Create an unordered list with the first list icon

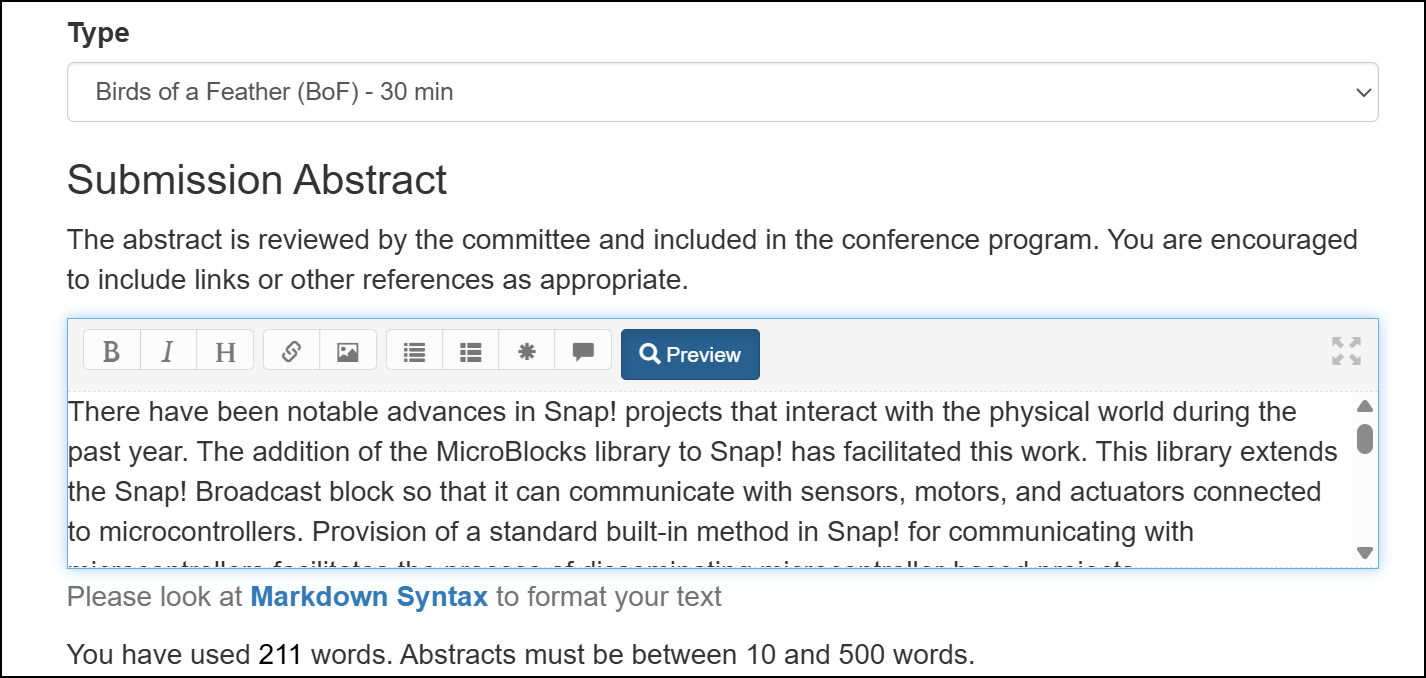tap(414, 351)
